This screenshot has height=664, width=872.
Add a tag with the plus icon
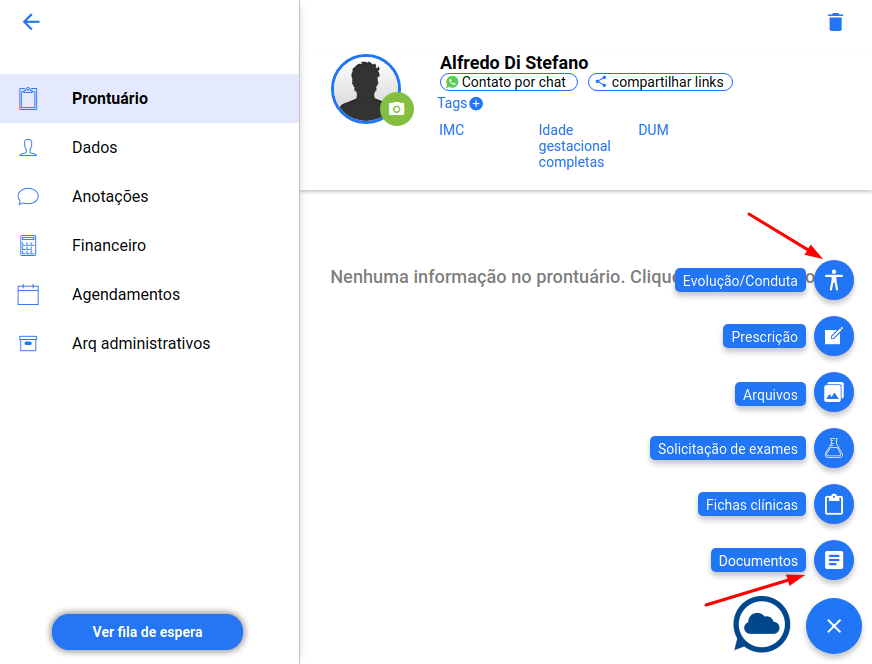pyautogui.click(x=476, y=103)
